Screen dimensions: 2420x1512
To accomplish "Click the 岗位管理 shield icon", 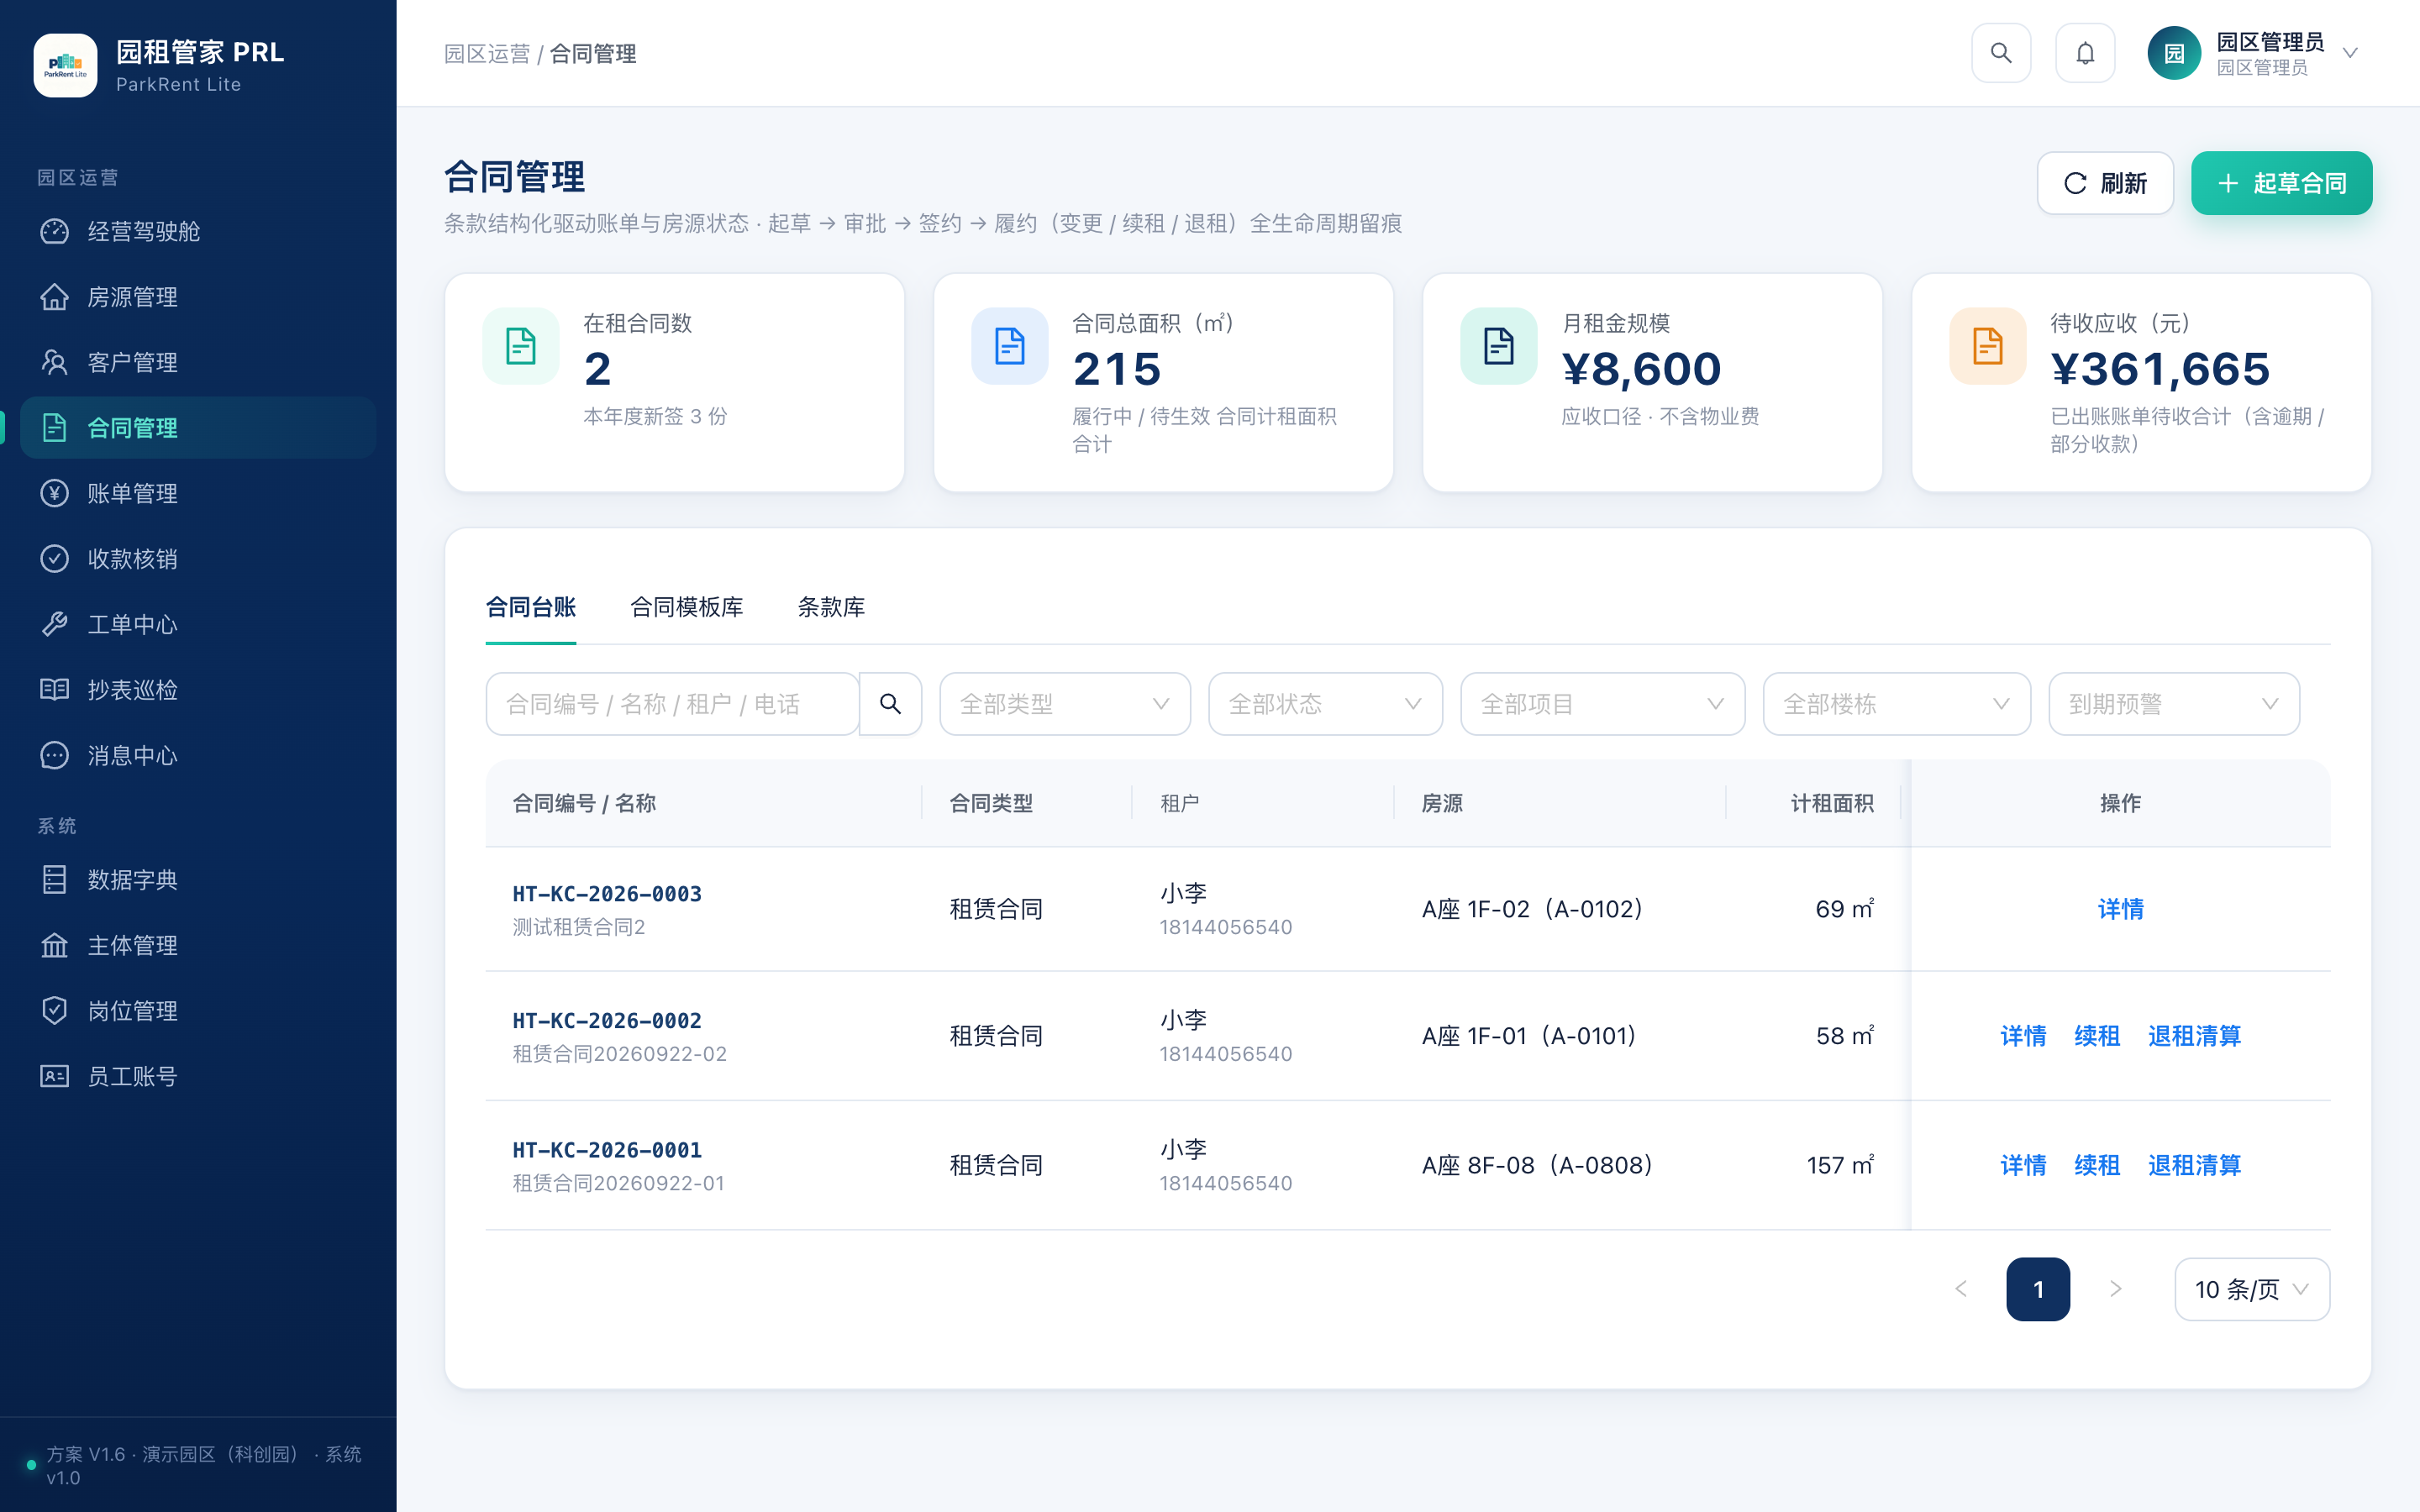I will [54, 1010].
